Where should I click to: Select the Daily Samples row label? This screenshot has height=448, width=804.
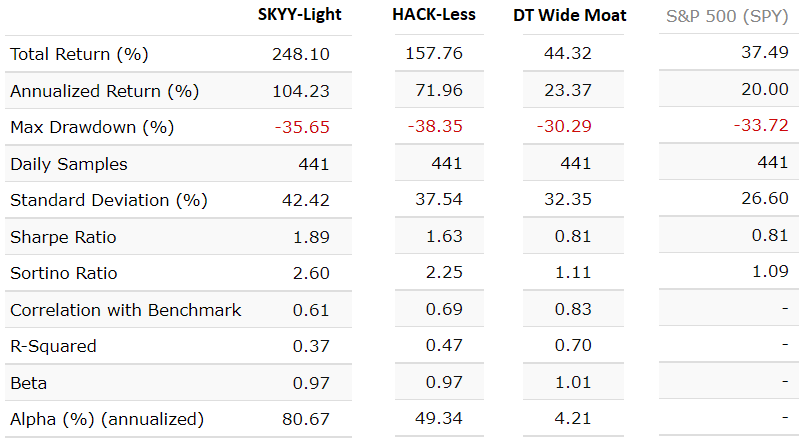pyautogui.click(x=69, y=164)
